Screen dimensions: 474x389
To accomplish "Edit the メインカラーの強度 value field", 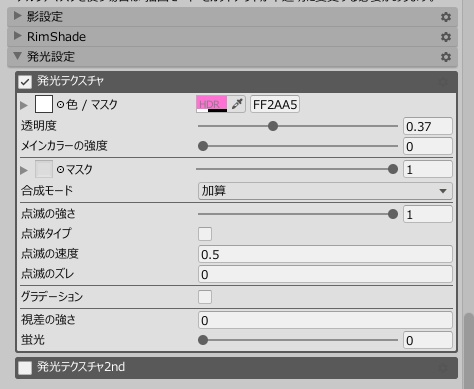I will [428, 146].
